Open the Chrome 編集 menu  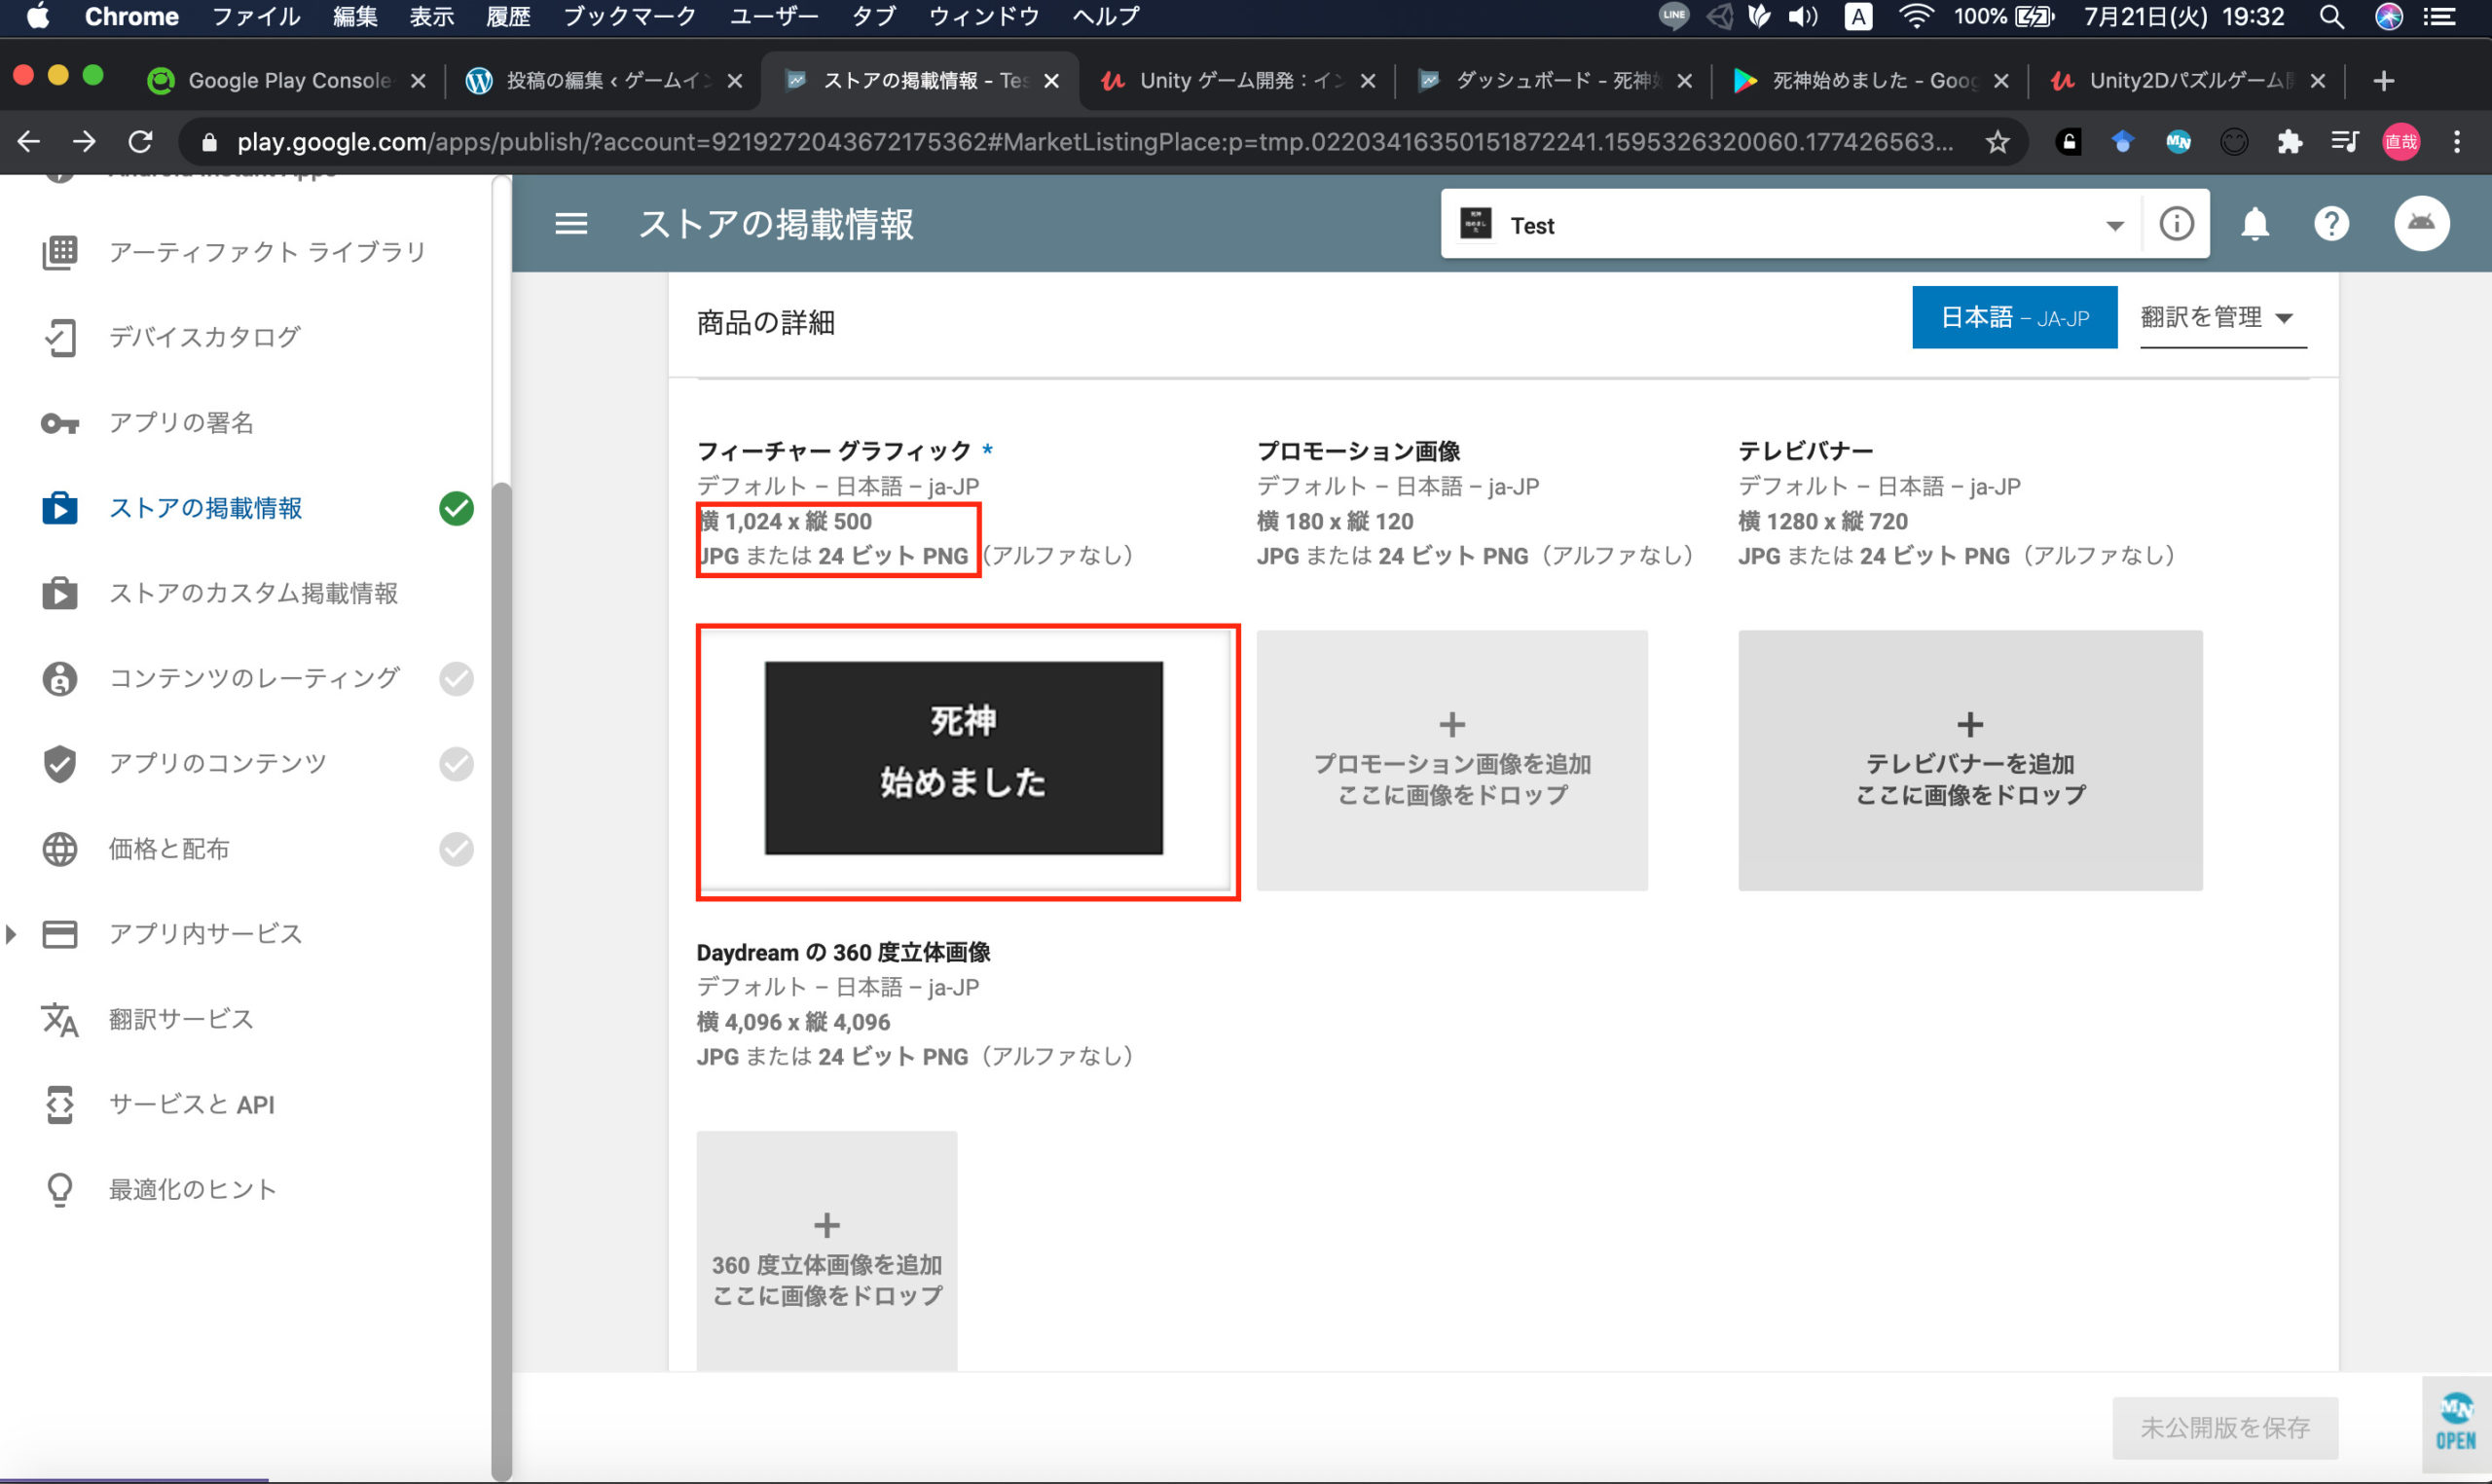pyautogui.click(x=355, y=17)
